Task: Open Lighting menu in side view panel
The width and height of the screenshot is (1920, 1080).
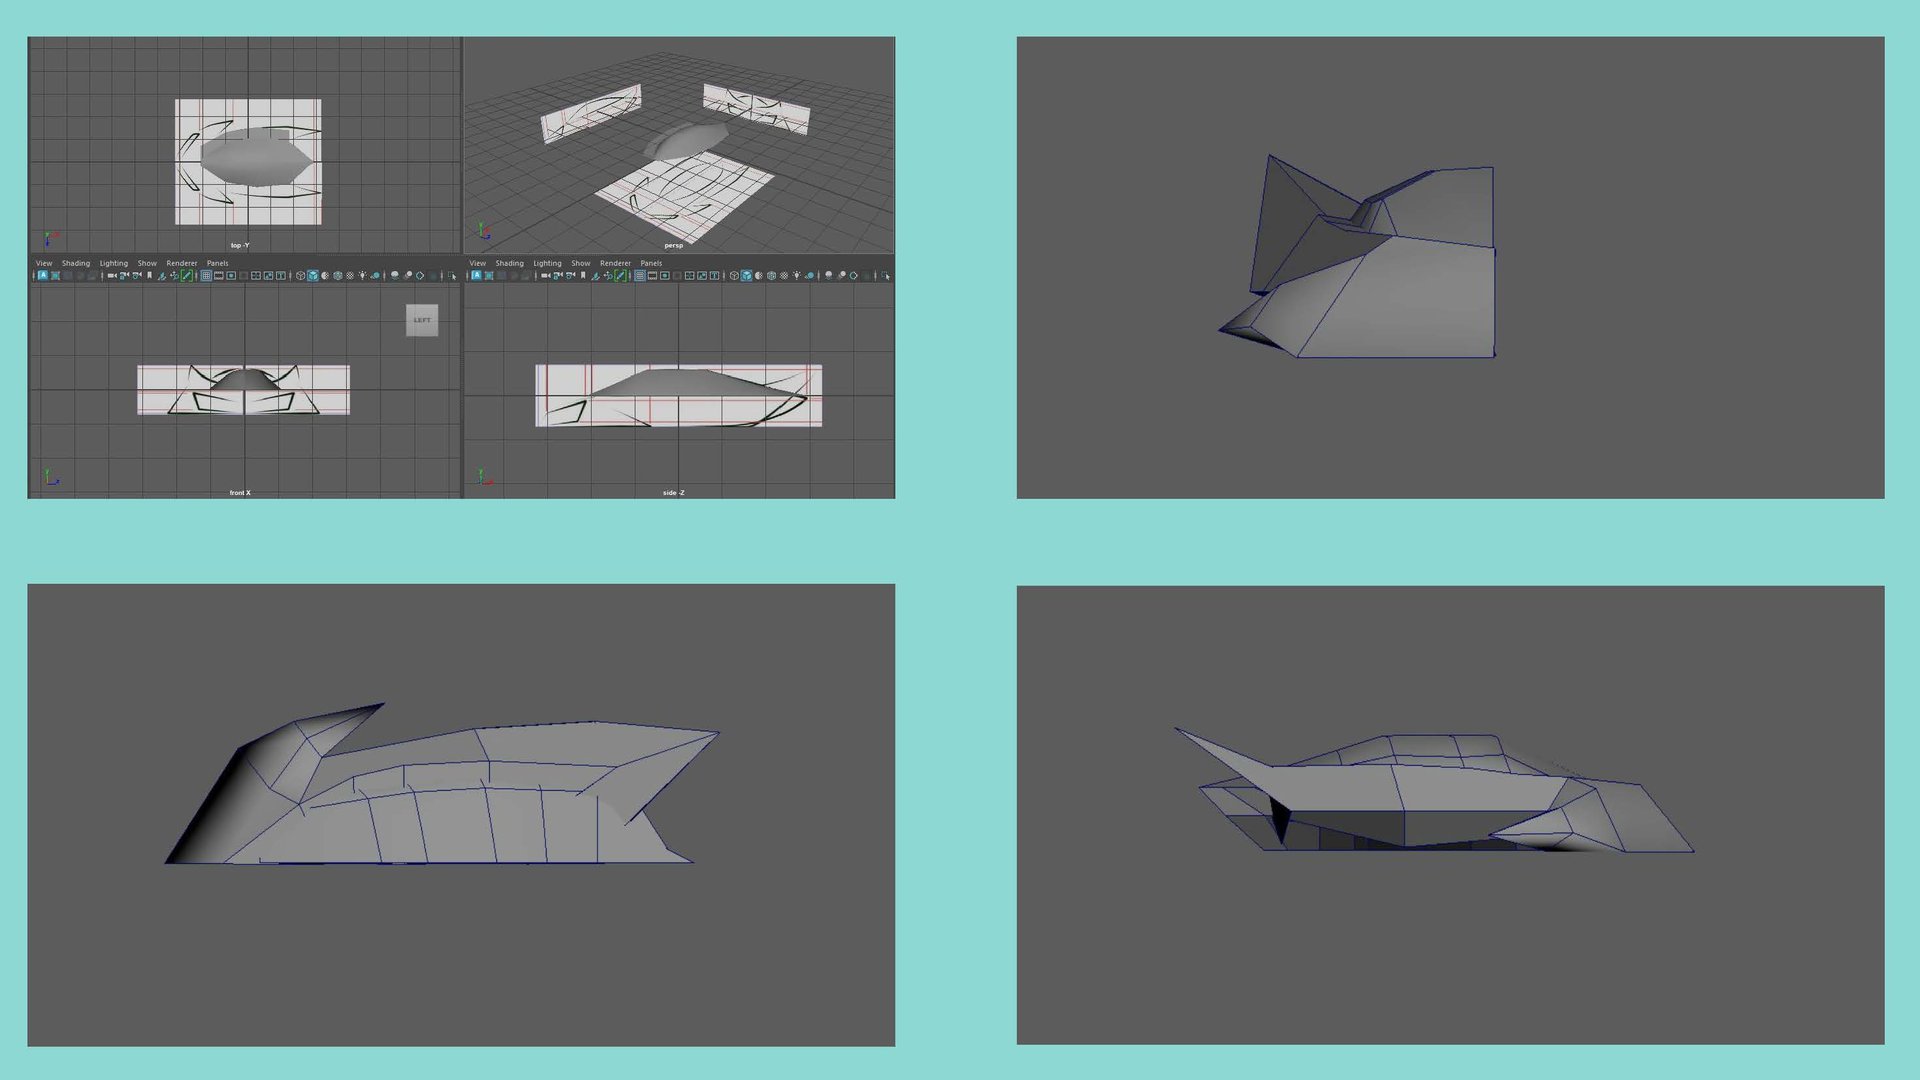Action: [x=548, y=263]
